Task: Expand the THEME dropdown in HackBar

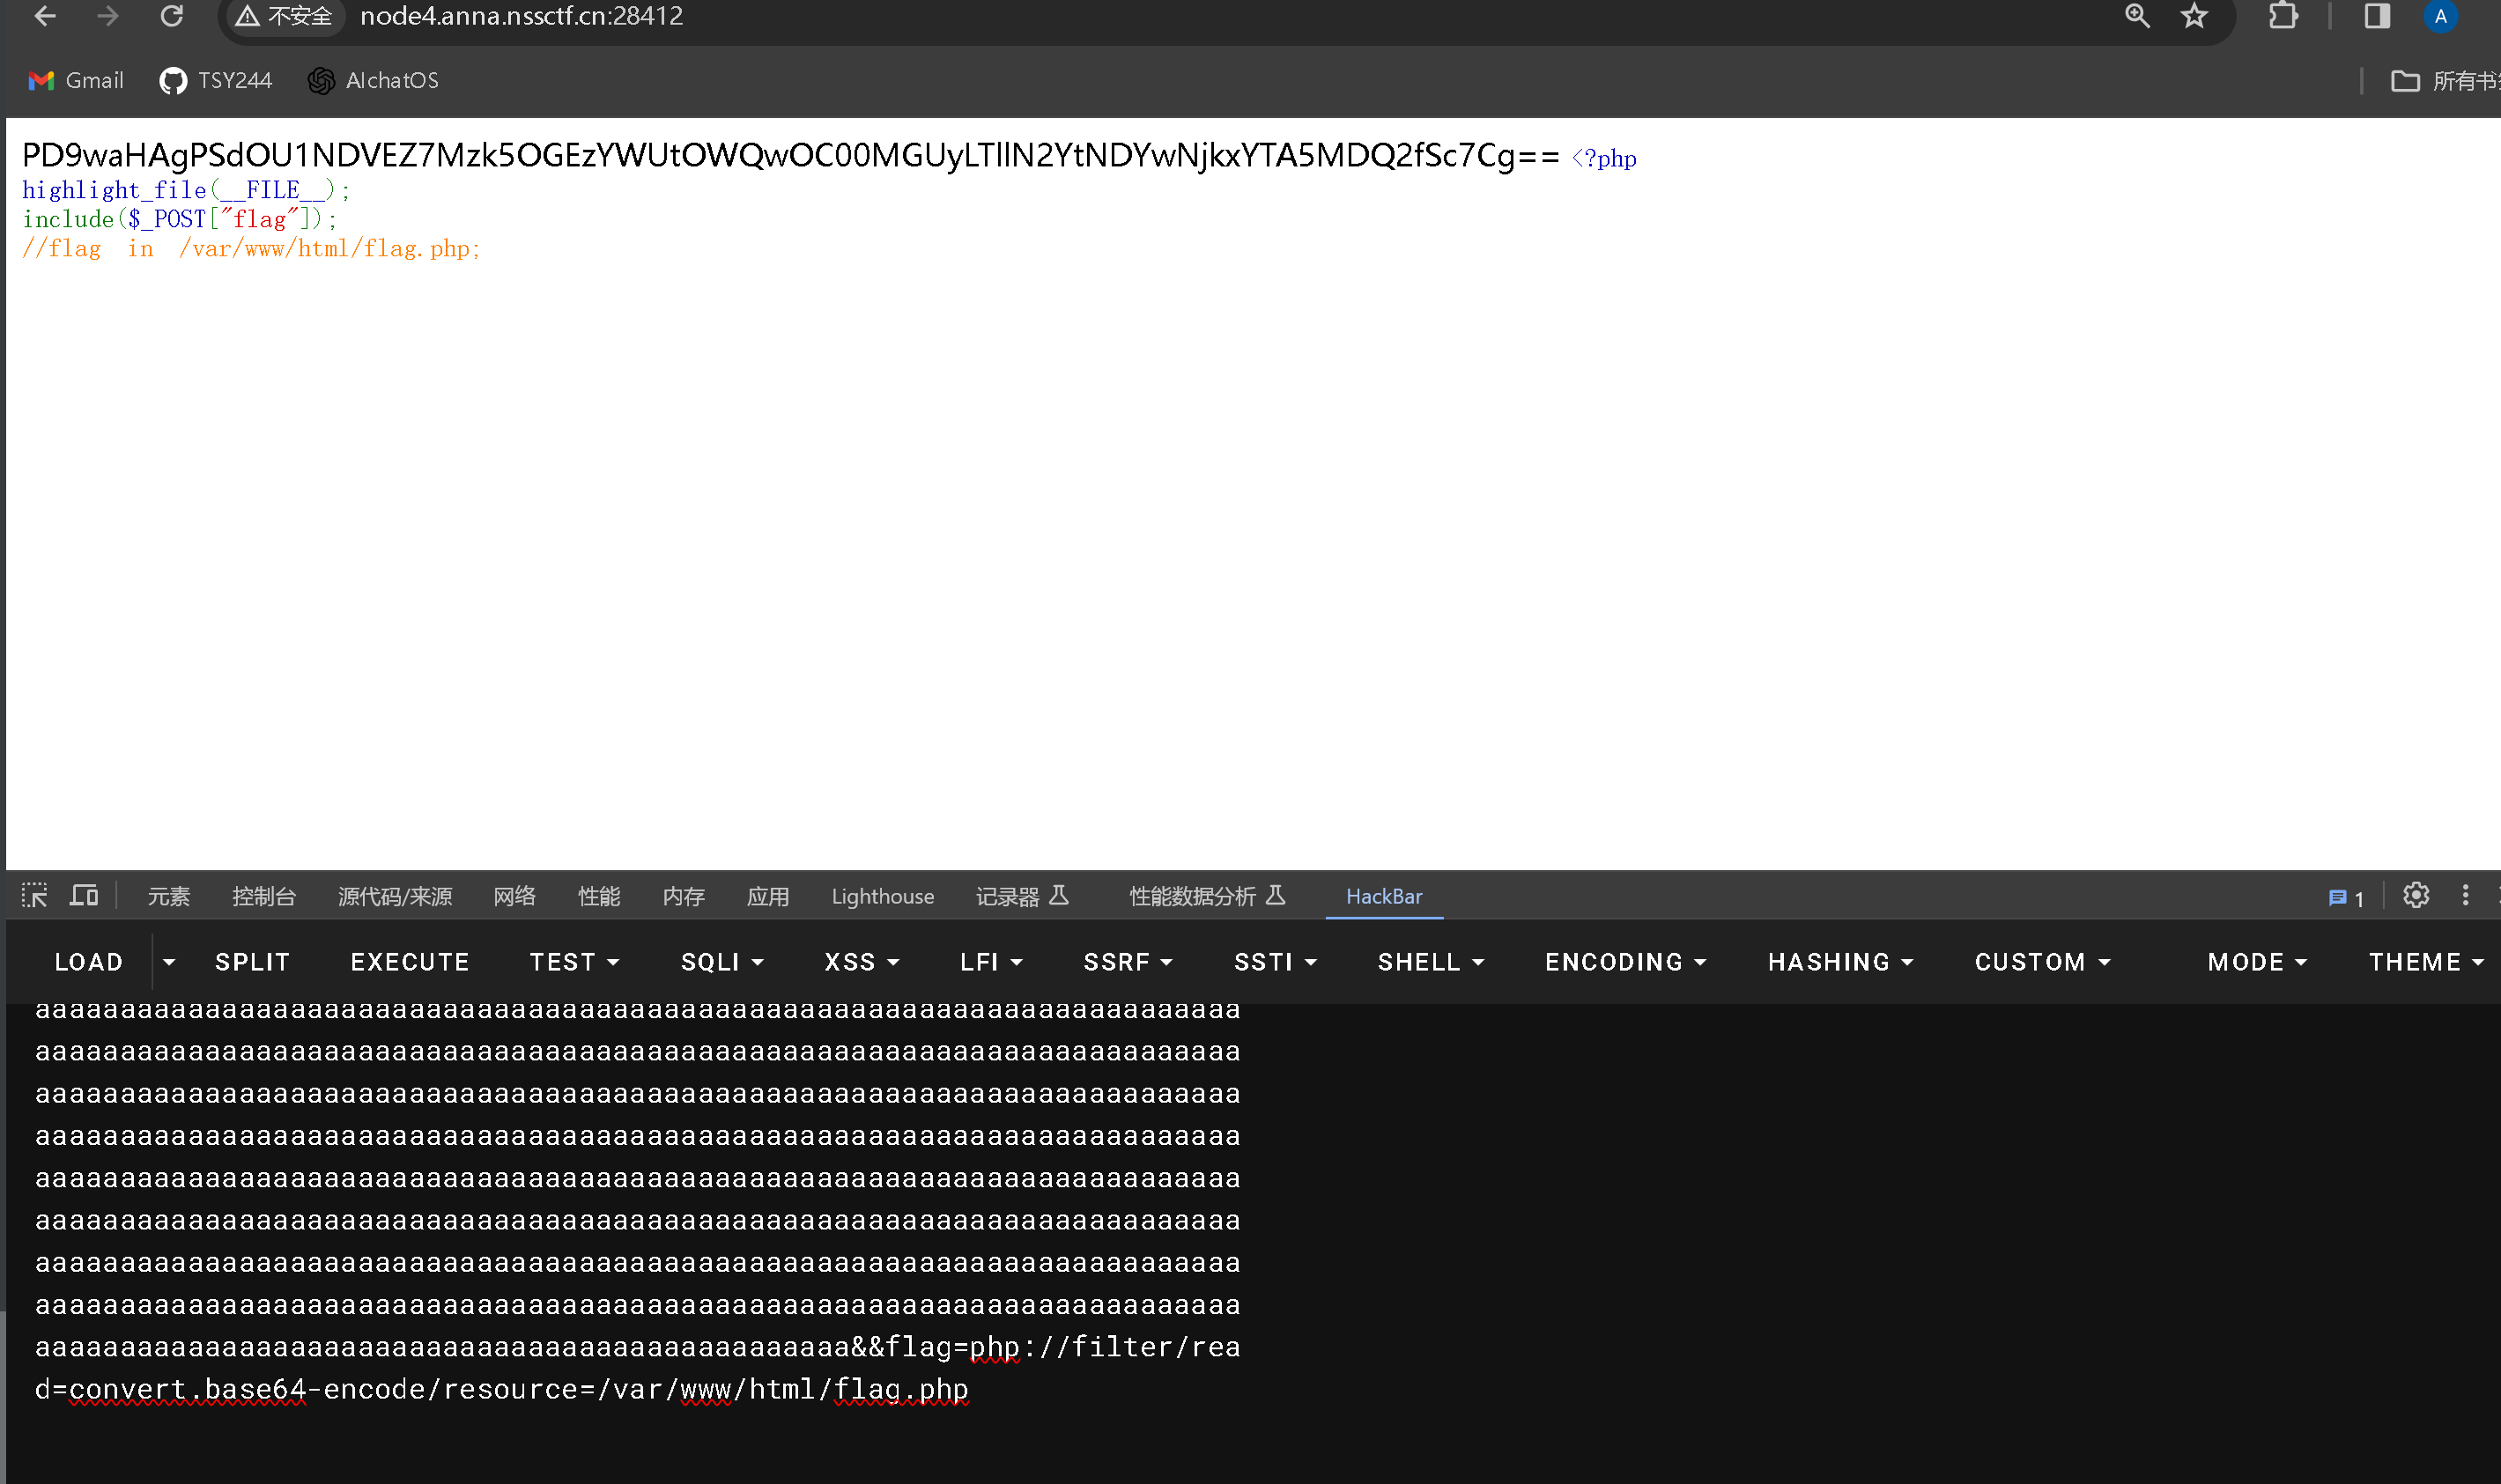Action: [2429, 961]
